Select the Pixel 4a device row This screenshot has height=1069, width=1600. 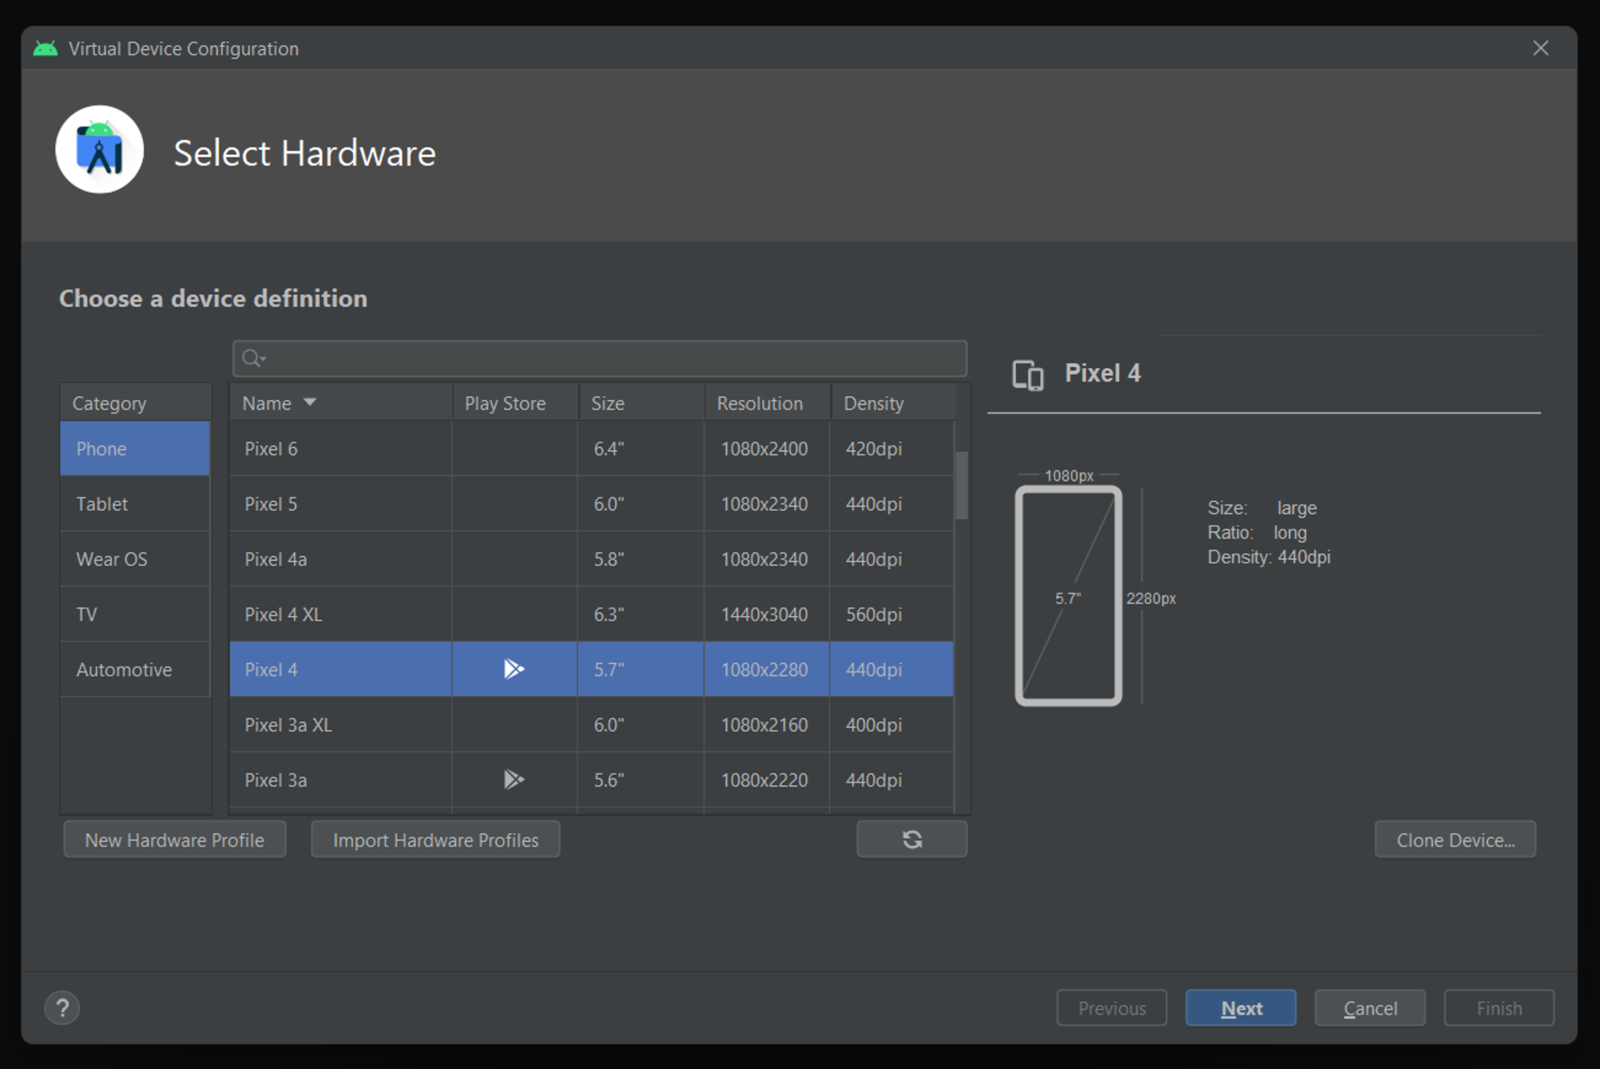(x=591, y=559)
